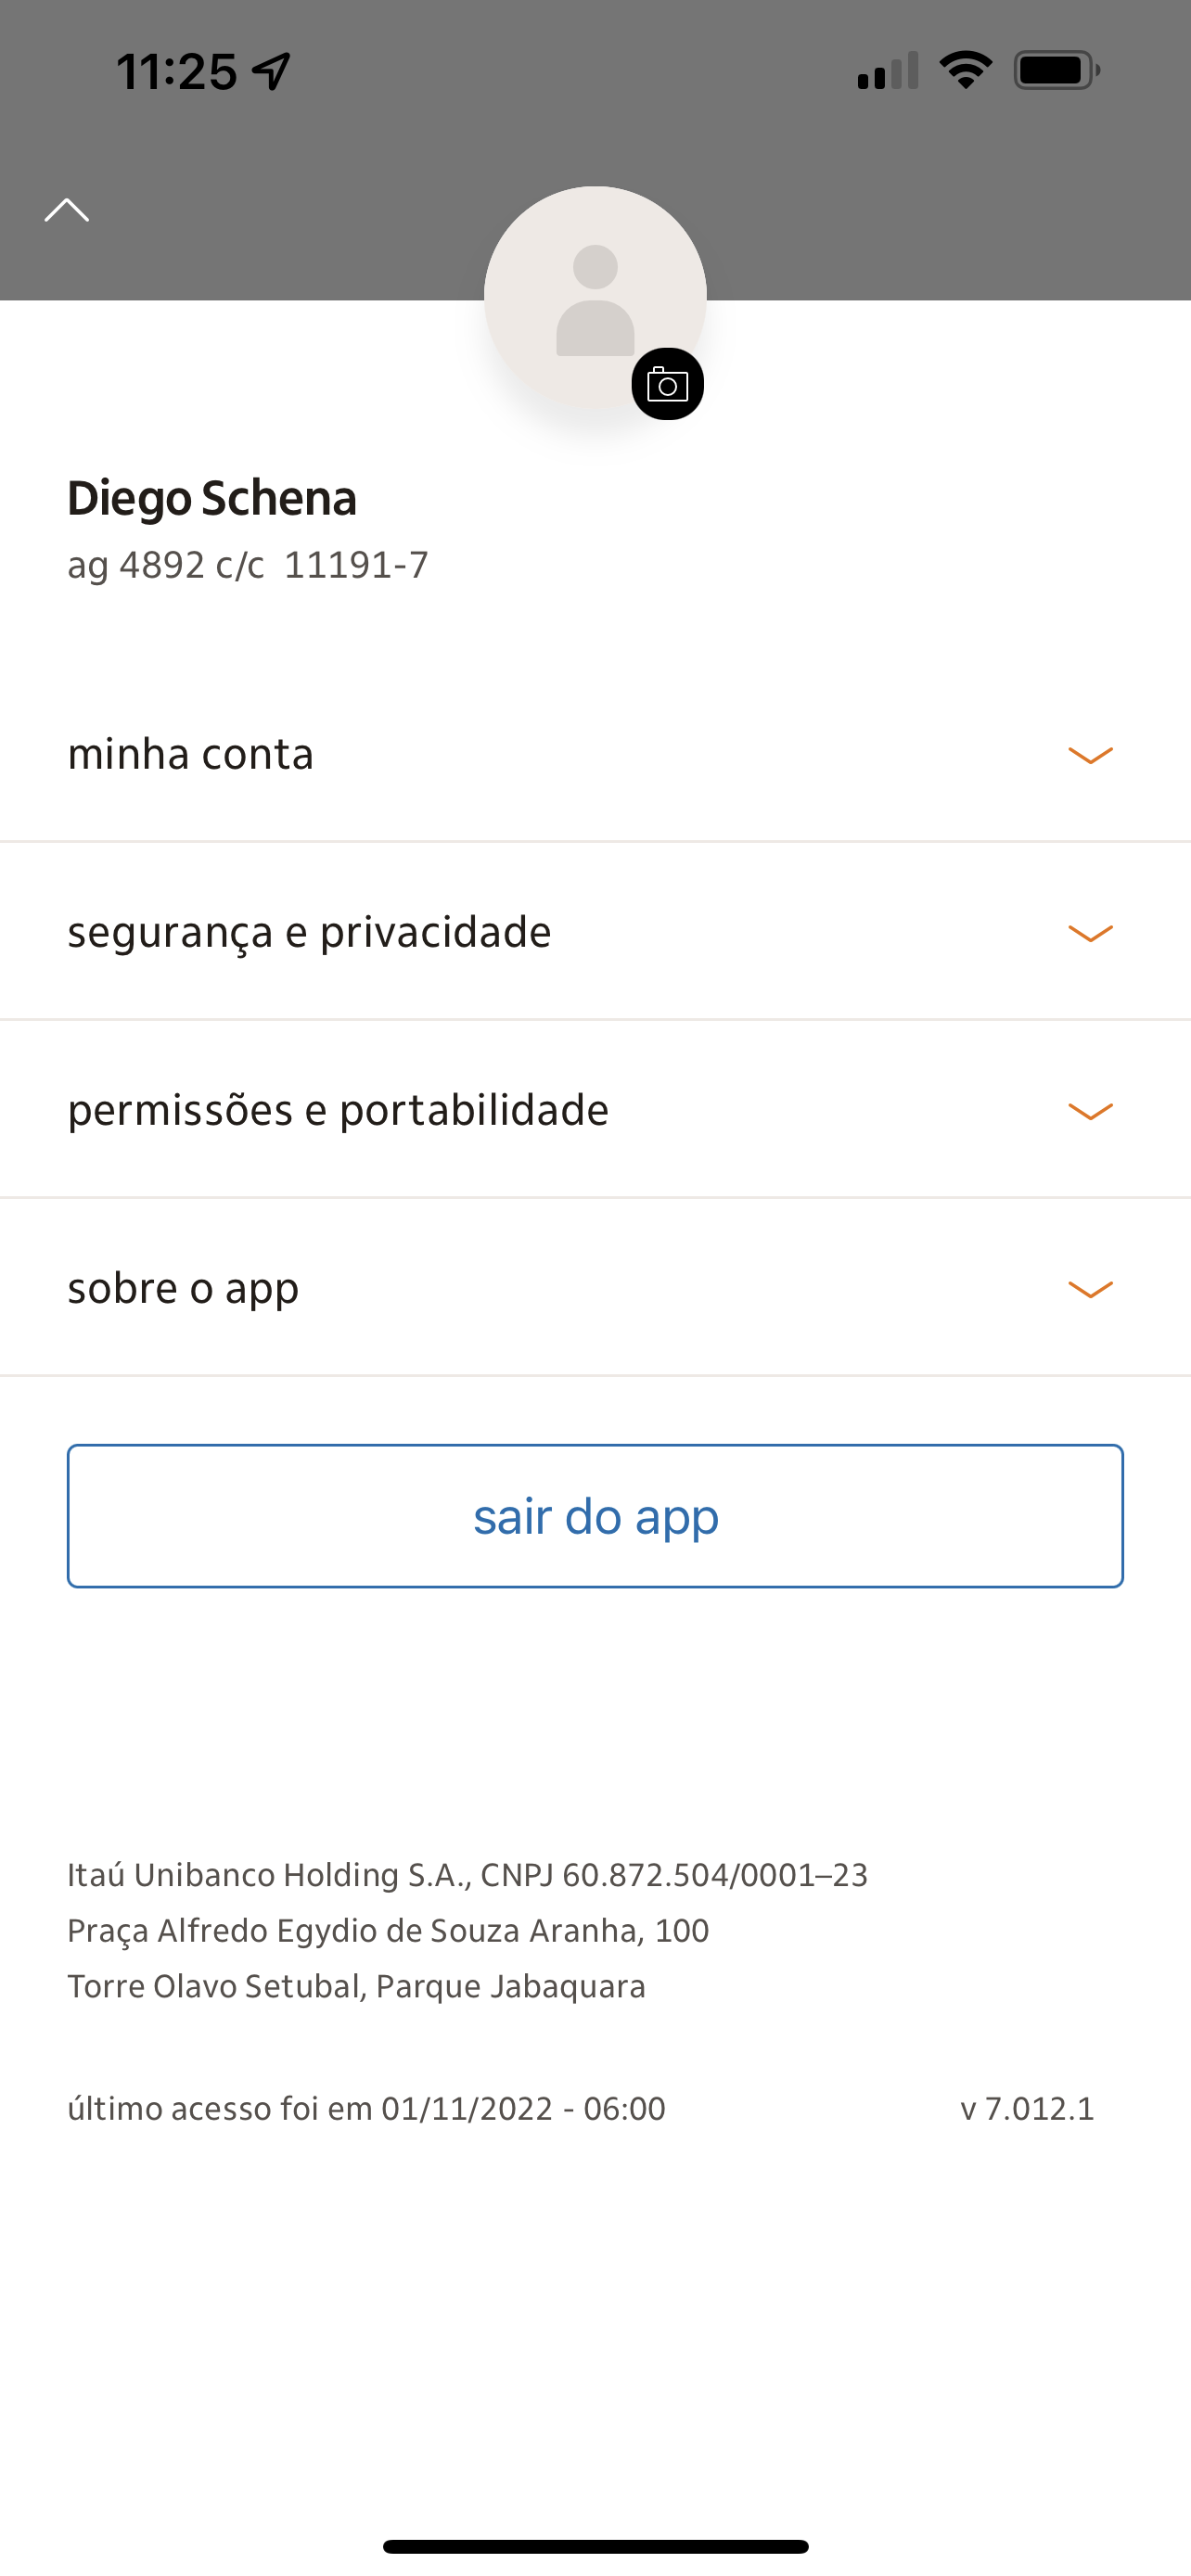Tap the Diego Schena account name
Image resolution: width=1191 pixels, height=2576 pixels.
point(212,498)
